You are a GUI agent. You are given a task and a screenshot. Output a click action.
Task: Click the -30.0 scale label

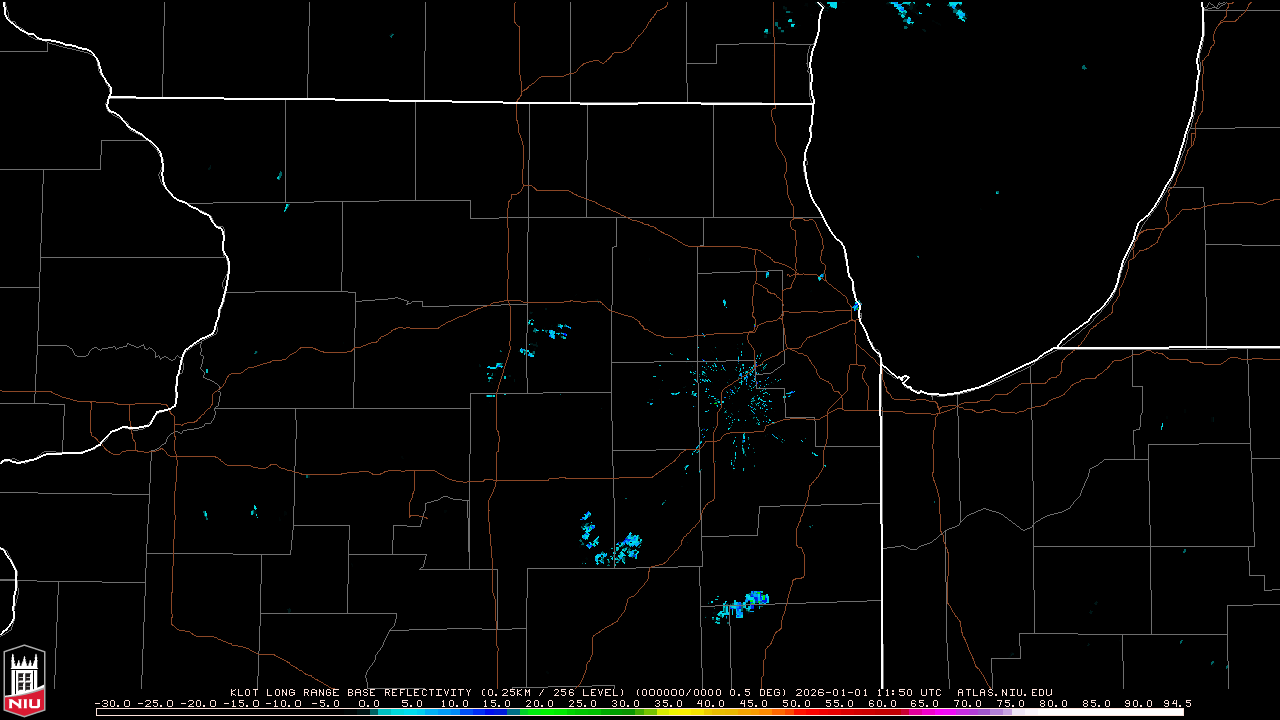(112, 703)
